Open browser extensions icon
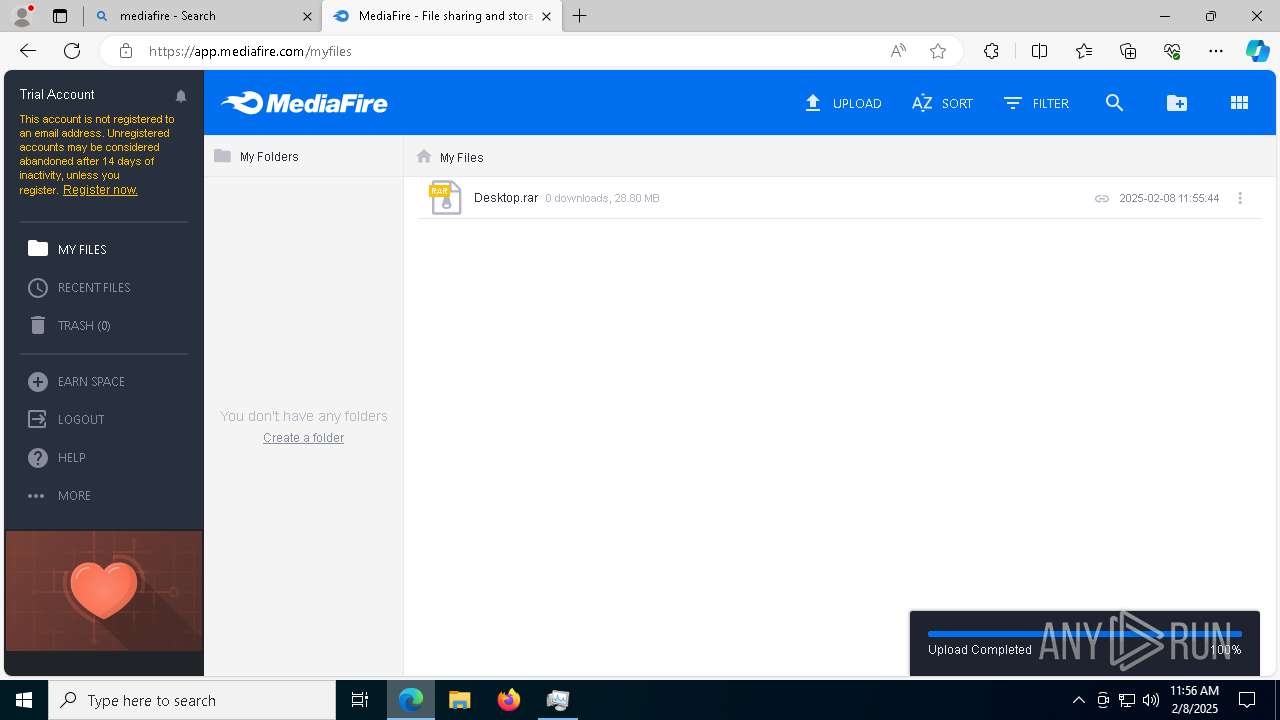Viewport: 1280px width, 720px height. [991, 51]
